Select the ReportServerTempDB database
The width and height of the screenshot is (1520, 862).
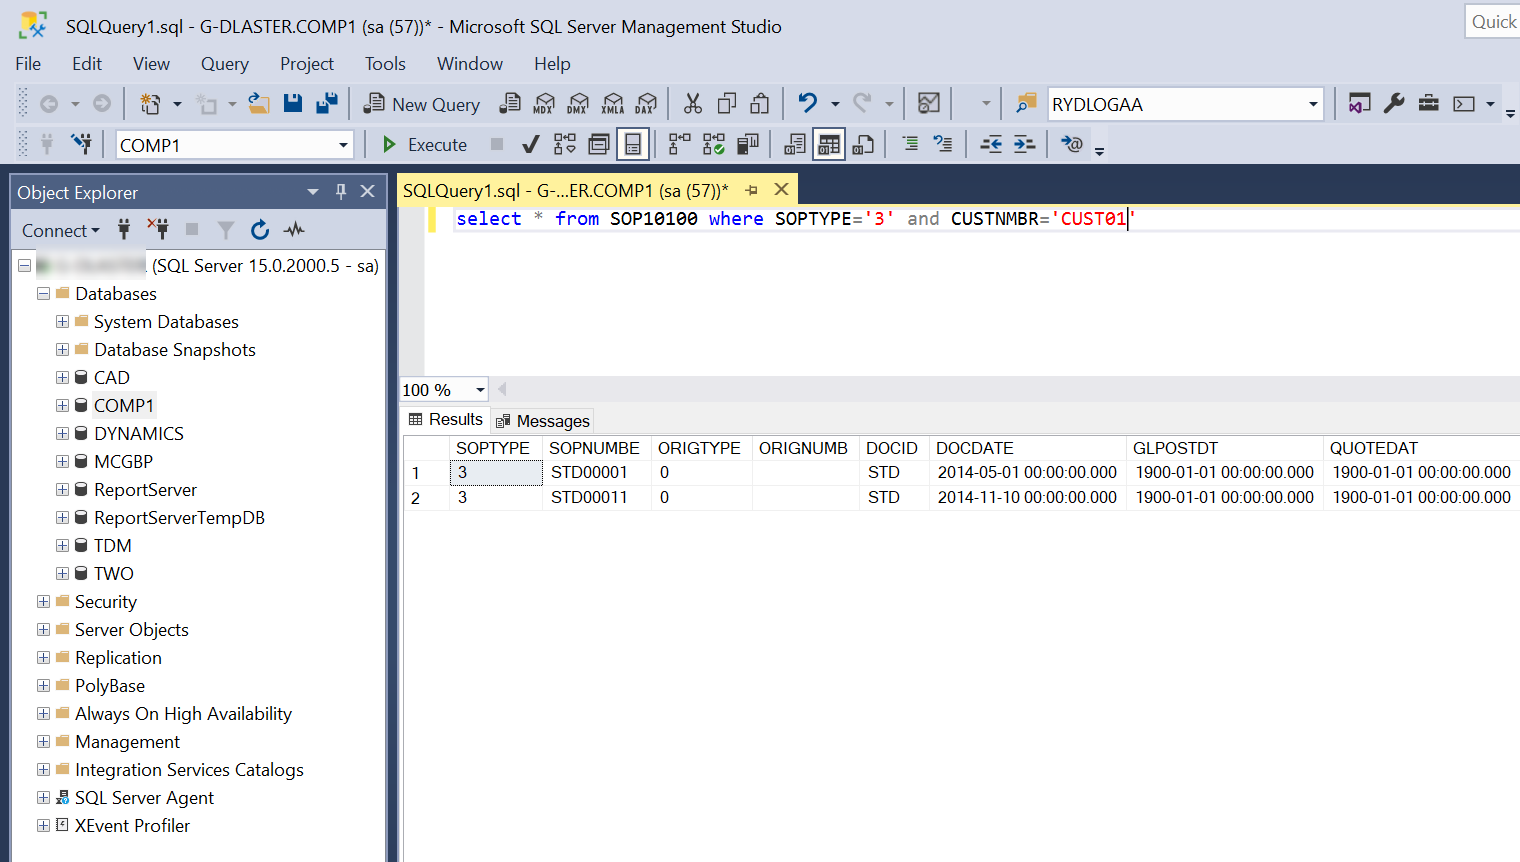[179, 518]
